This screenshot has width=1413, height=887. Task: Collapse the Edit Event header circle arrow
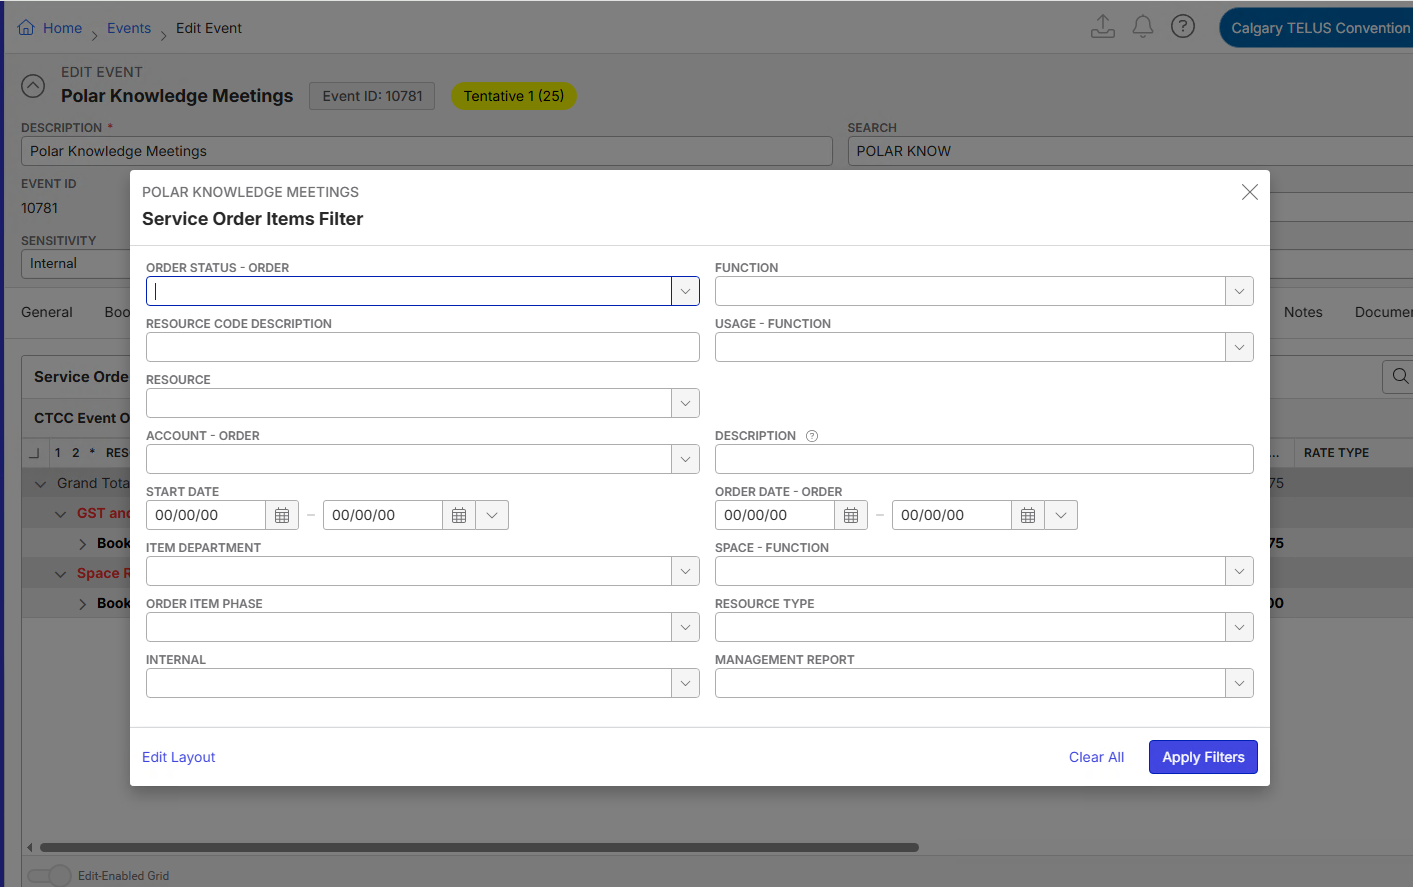tap(33, 86)
